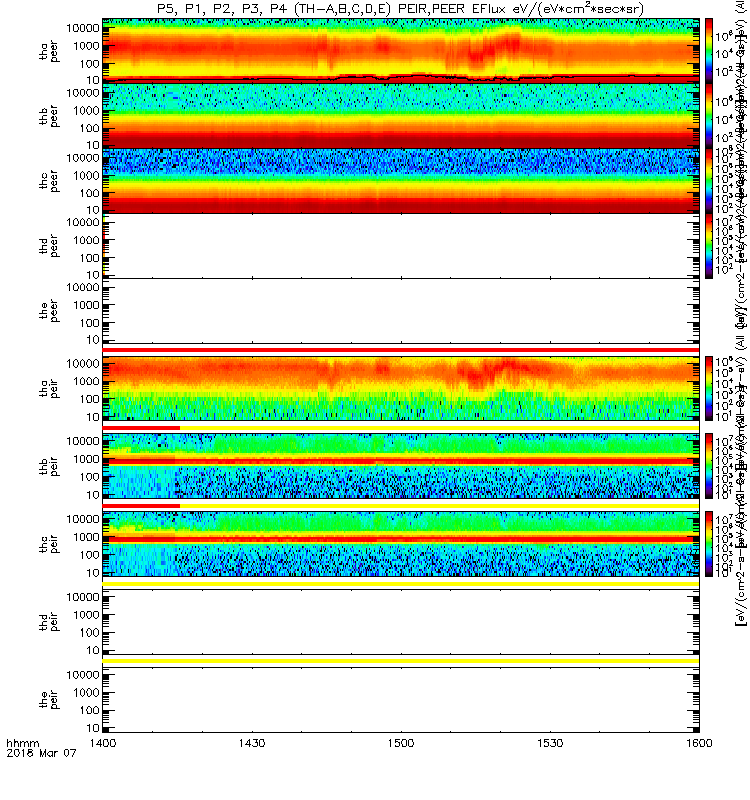The image size is (750, 800).
Task: Click the 10 tick label of the peir
Action: click(x=92, y=728)
